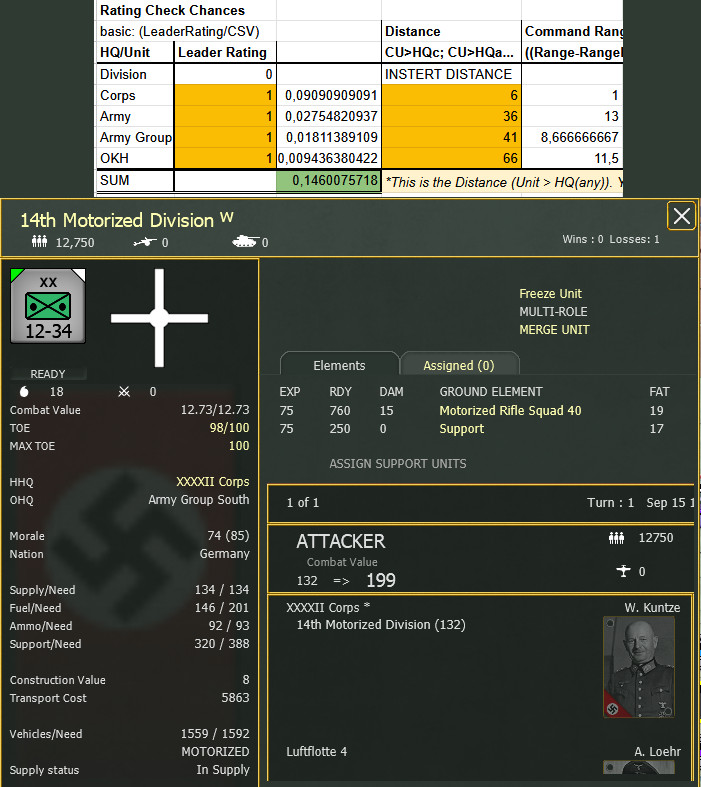Click Vehicles/Need value 1559 / 1592

[215, 734]
